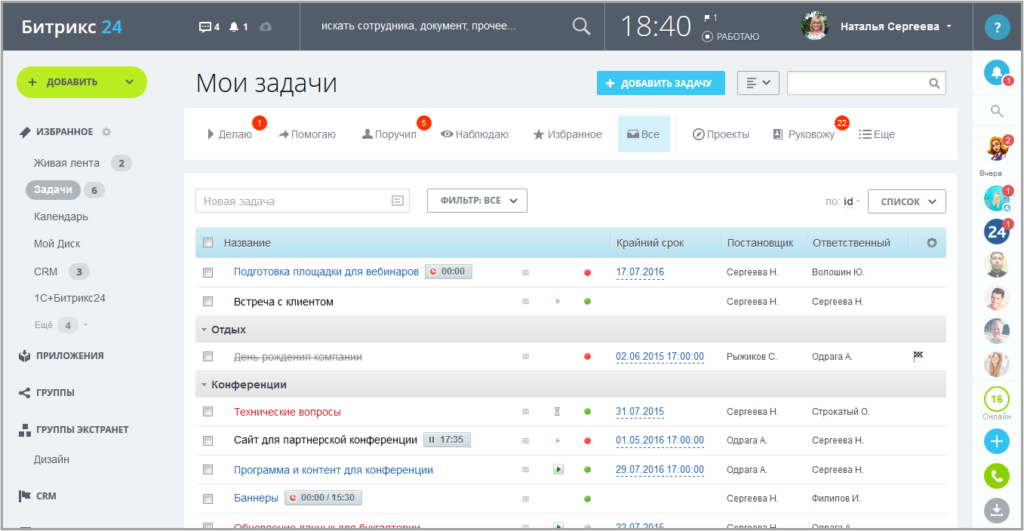Open the task list settings gear icon
The width and height of the screenshot is (1024, 531).
pyautogui.click(x=932, y=243)
